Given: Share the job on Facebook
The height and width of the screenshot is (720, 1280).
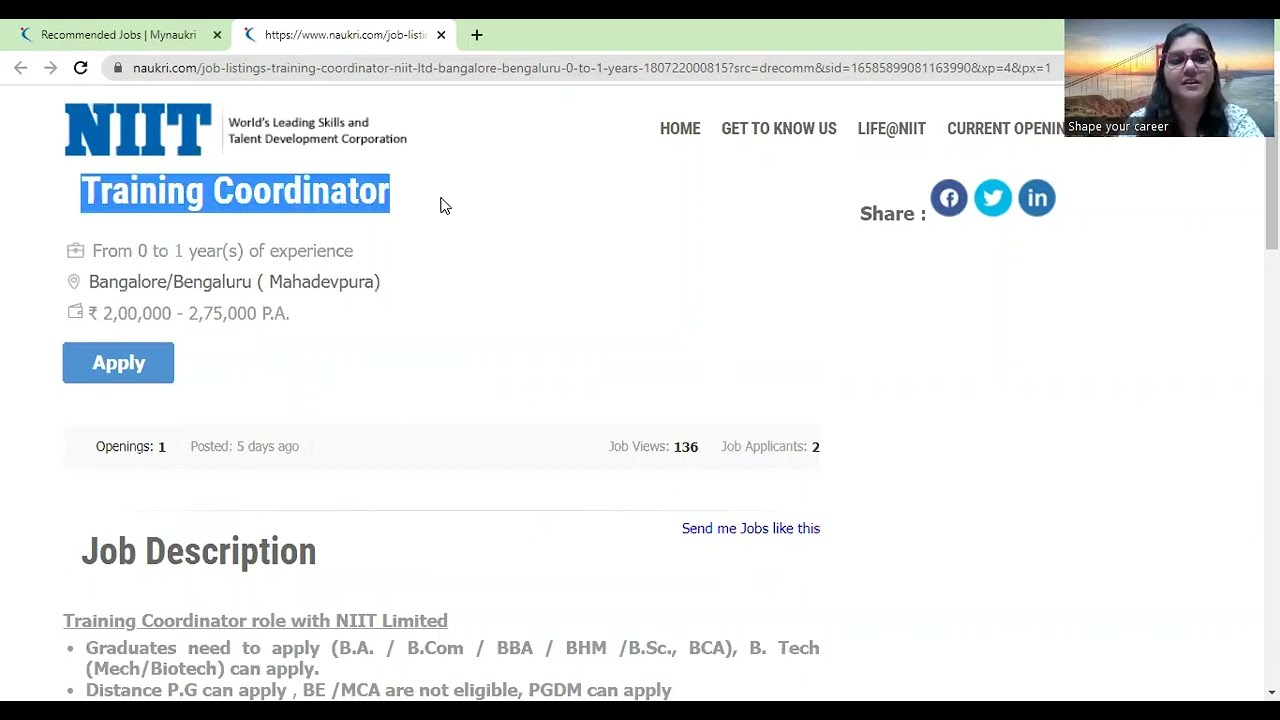Looking at the screenshot, I should tap(949, 198).
